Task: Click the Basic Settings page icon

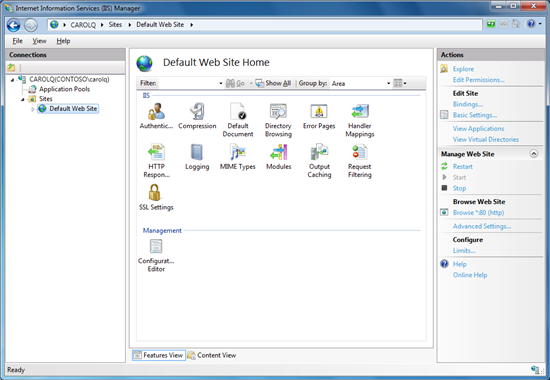Action: (444, 115)
